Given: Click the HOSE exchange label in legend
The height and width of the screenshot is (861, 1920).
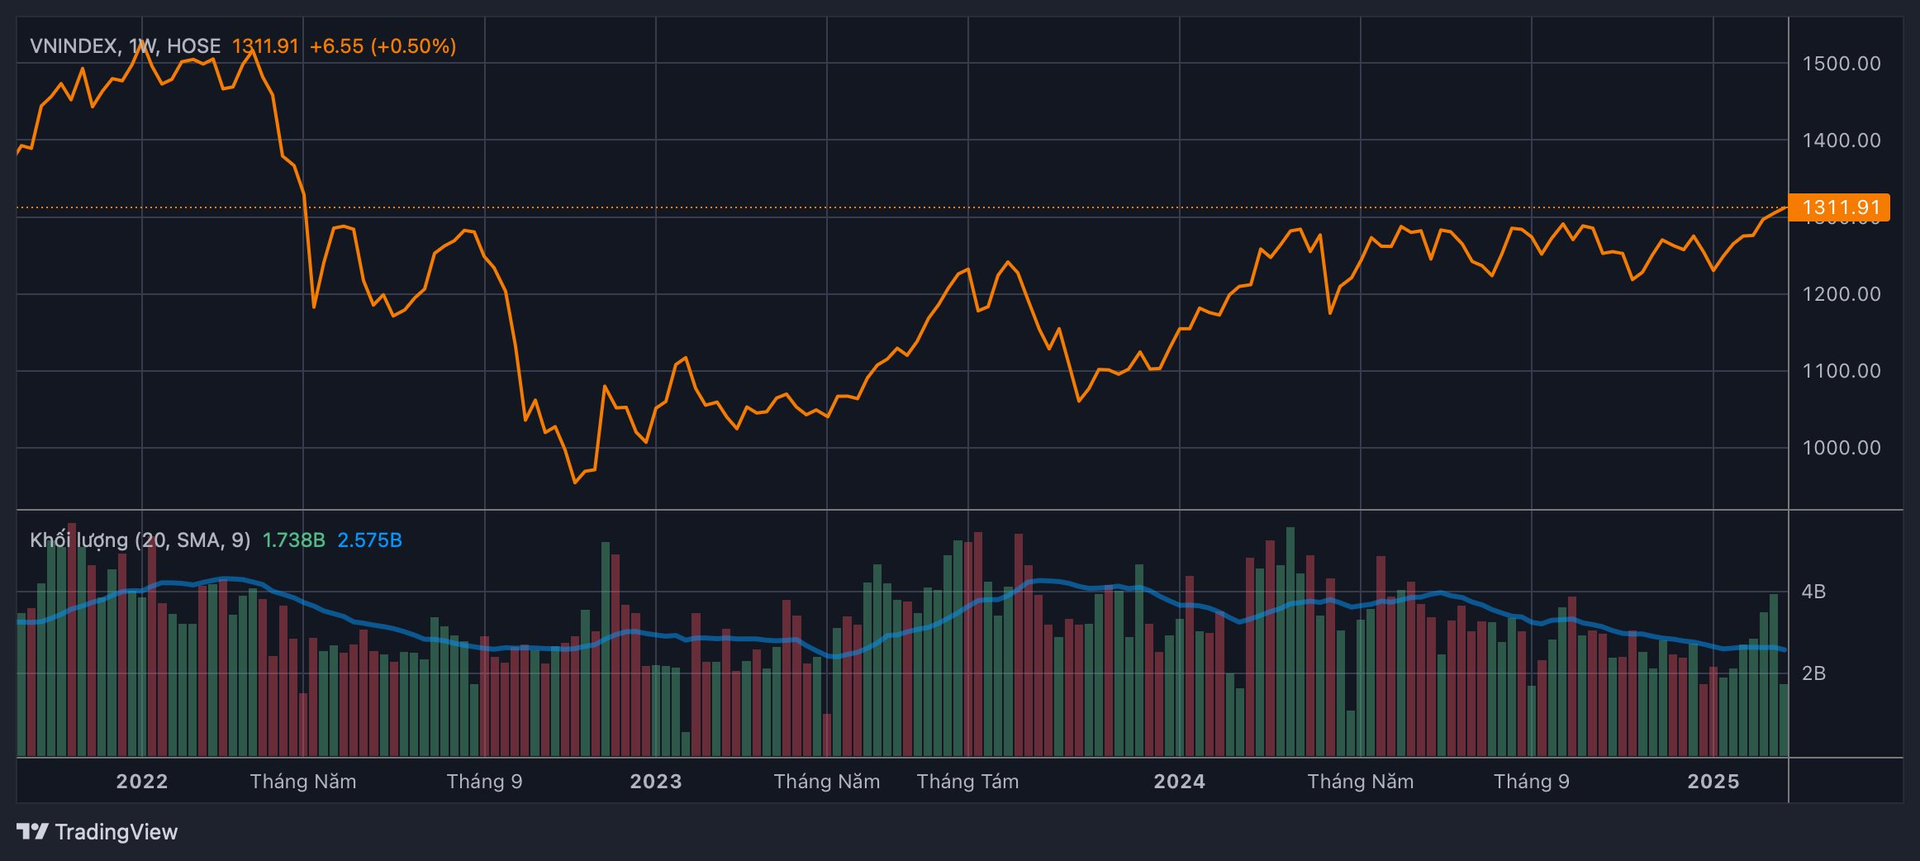Looking at the screenshot, I should 194,46.
